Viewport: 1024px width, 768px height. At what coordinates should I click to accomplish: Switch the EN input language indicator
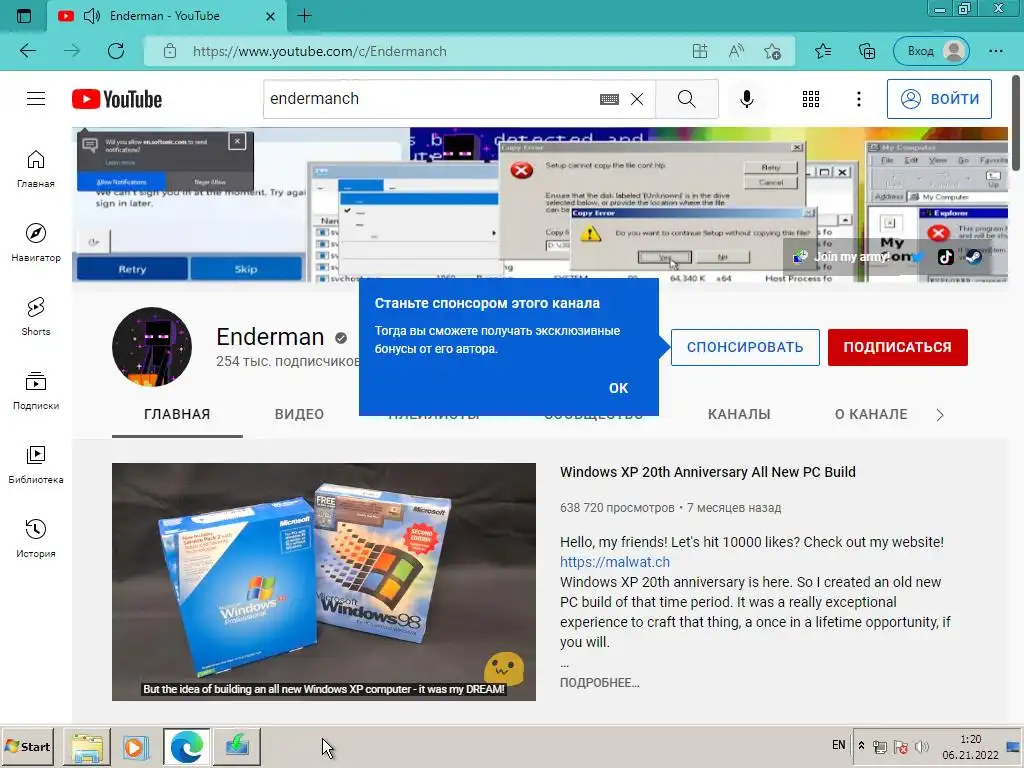tap(839, 745)
